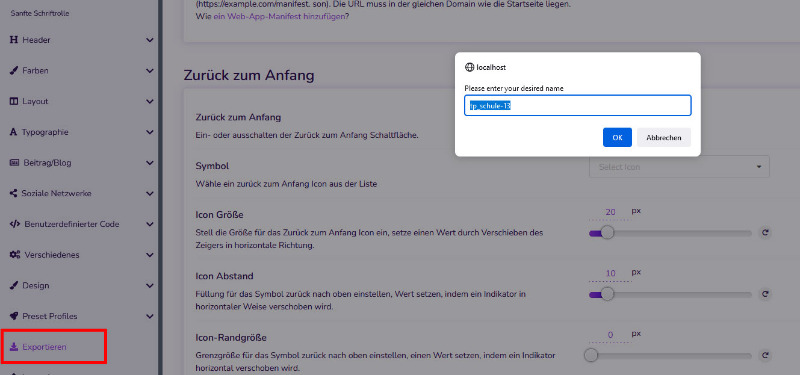Click the Icon Abstand slider handle
The width and height of the screenshot is (800, 375).
(607, 294)
